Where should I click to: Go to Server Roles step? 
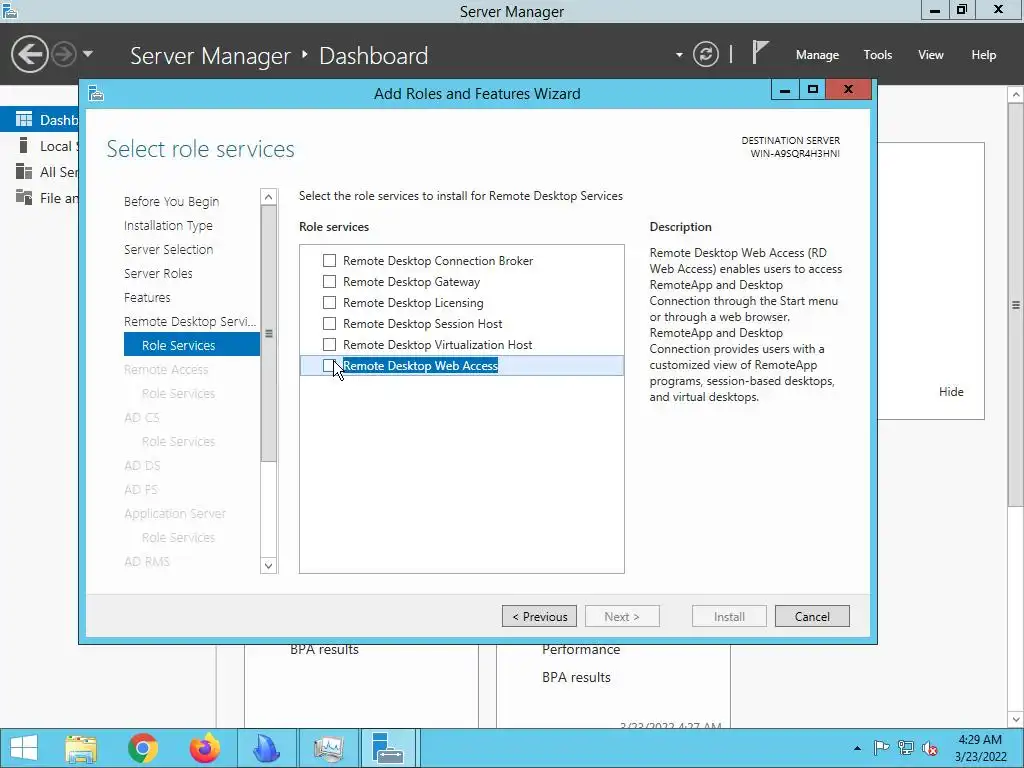pos(158,274)
